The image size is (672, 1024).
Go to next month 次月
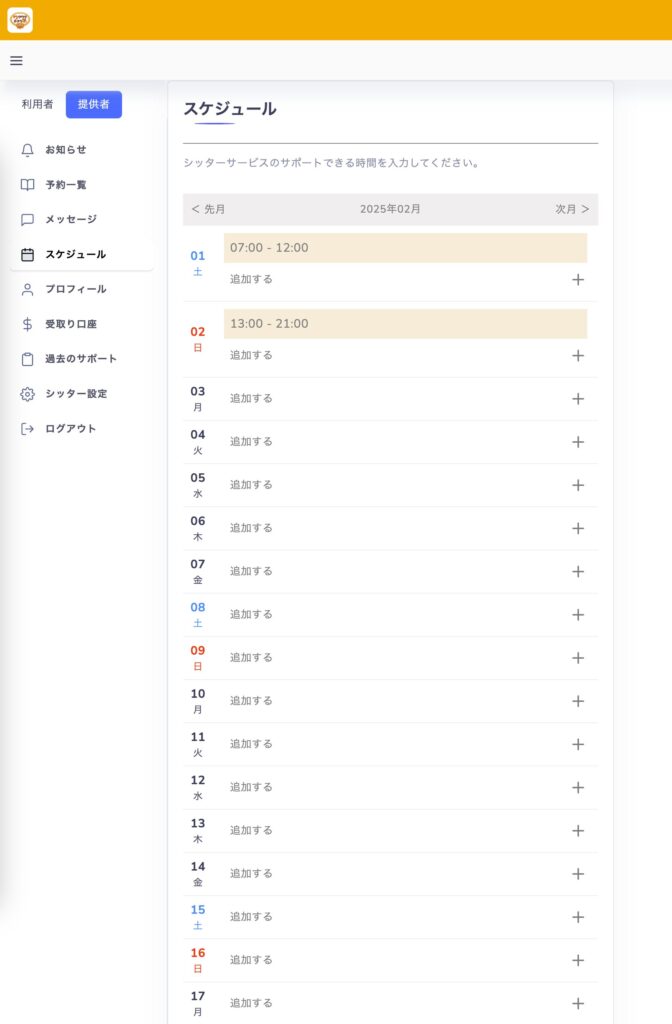[x=572, y=209]
